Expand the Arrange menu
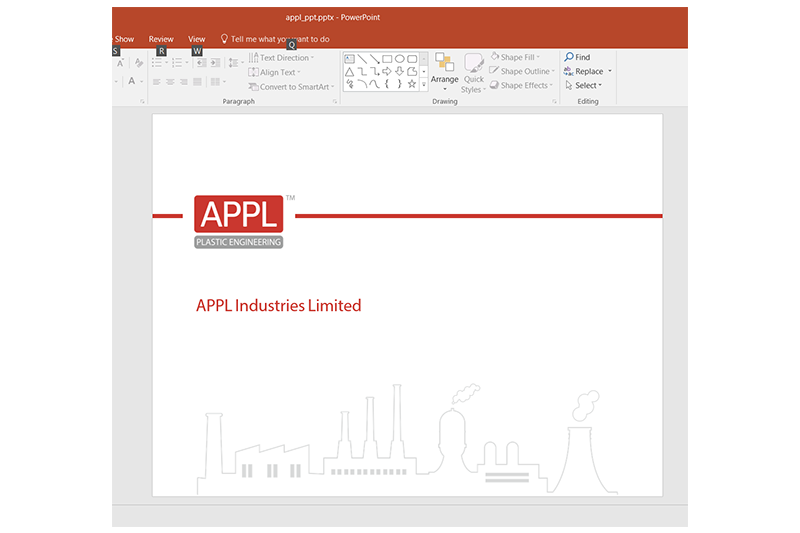 click(444, 72)
